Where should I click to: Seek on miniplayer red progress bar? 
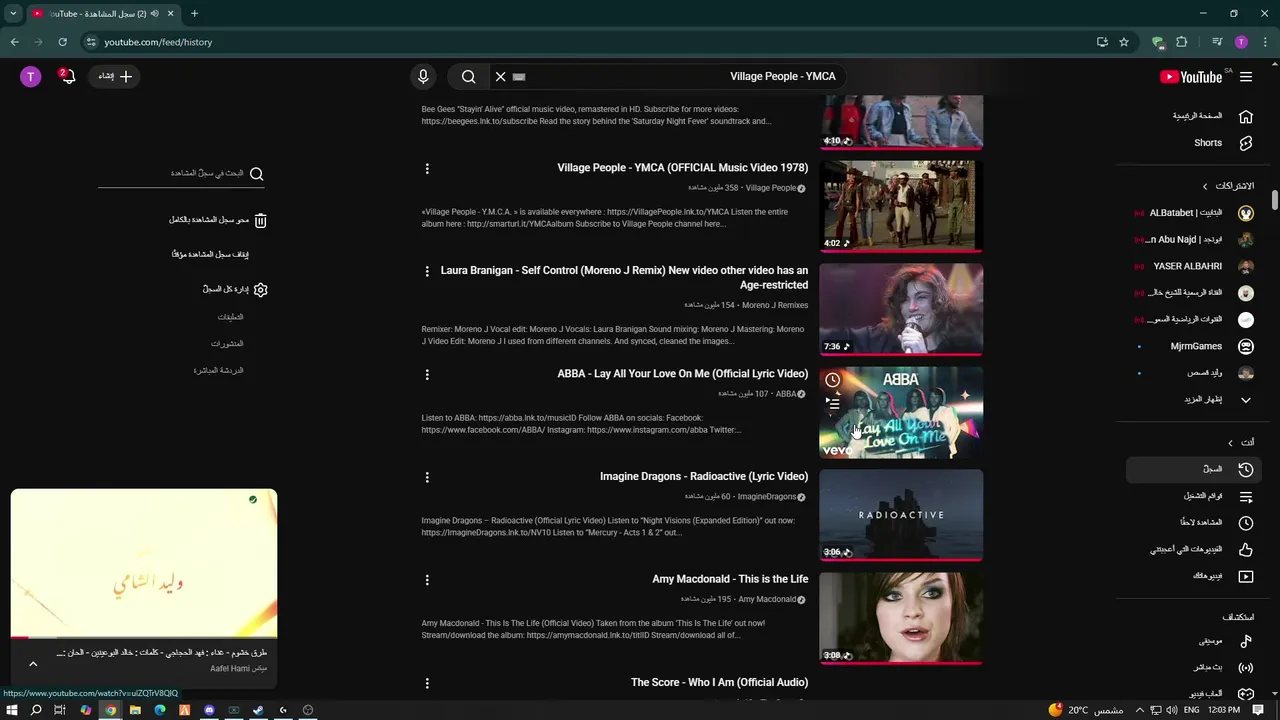point(144,636)
